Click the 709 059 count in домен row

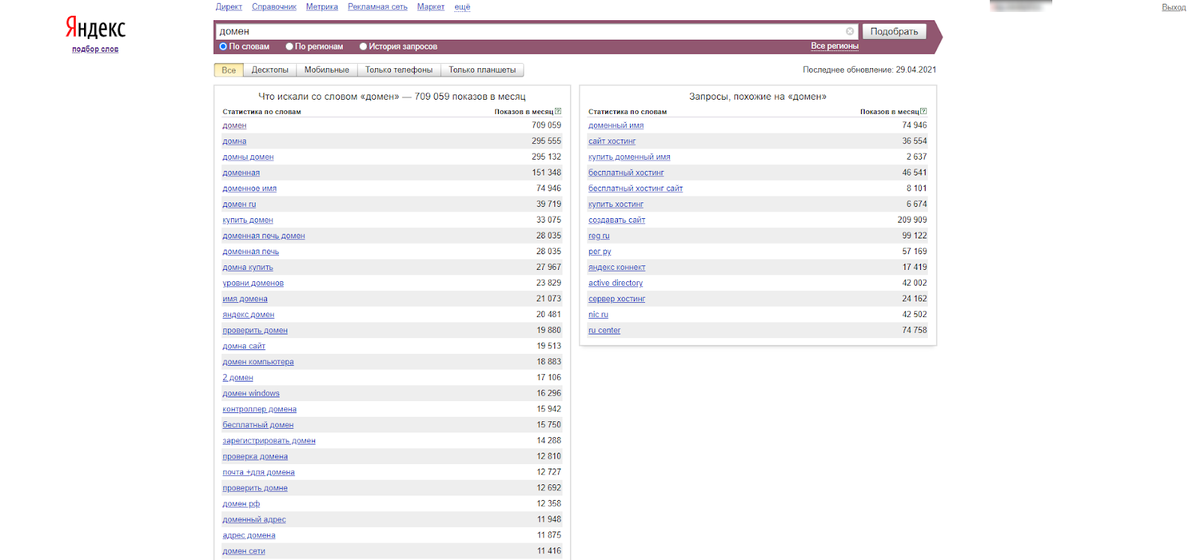546,125
